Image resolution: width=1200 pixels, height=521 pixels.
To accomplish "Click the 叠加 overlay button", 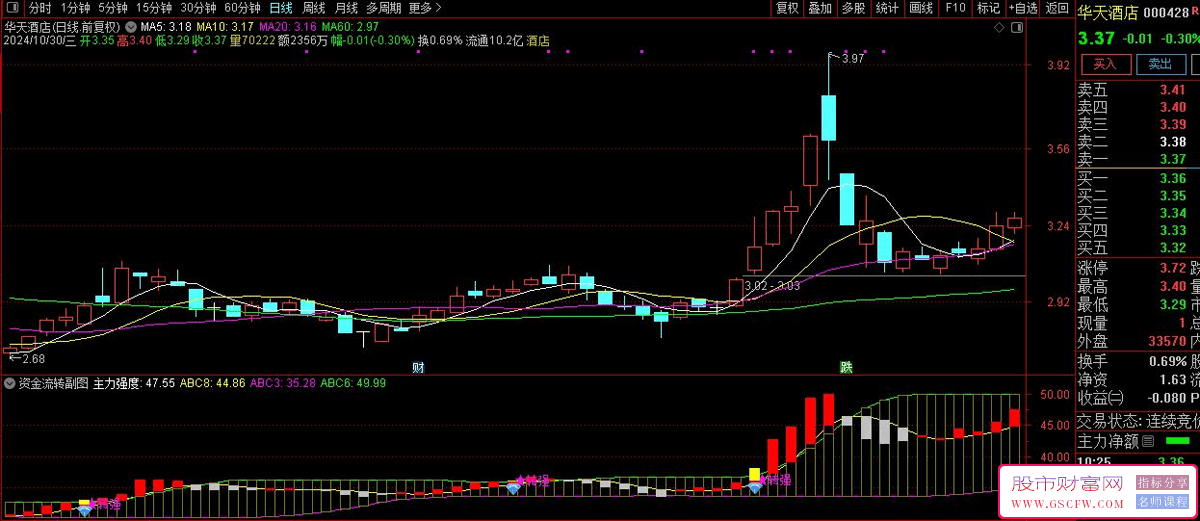I will [x=820, y=7].
